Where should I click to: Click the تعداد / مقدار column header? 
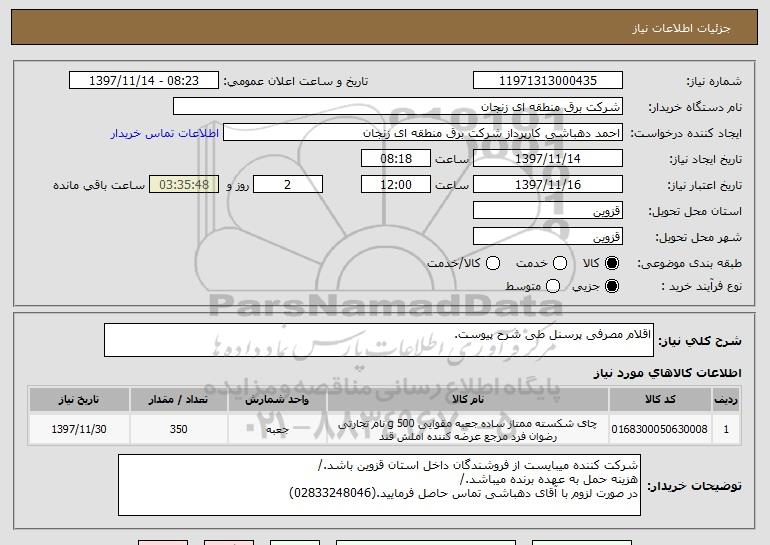(x=178, y=399)
